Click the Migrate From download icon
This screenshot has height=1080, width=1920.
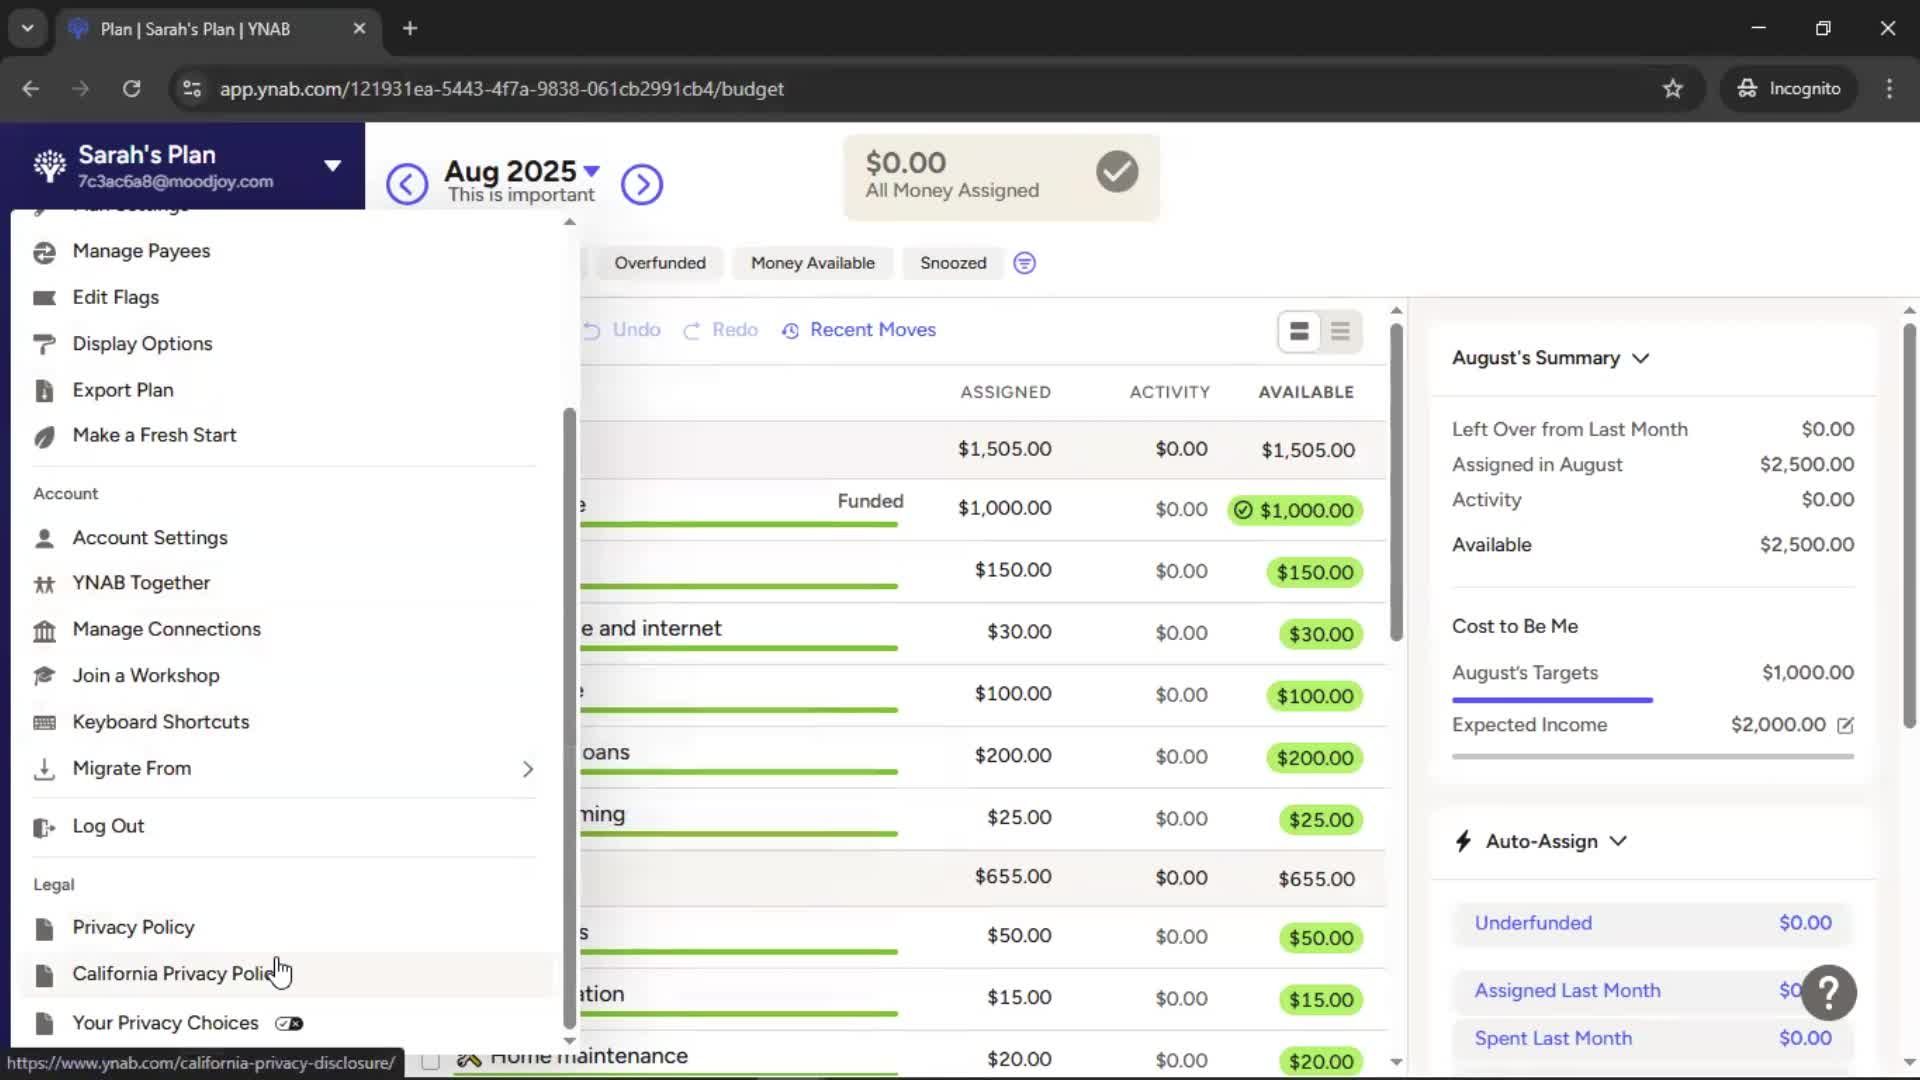tap(44, 770)
